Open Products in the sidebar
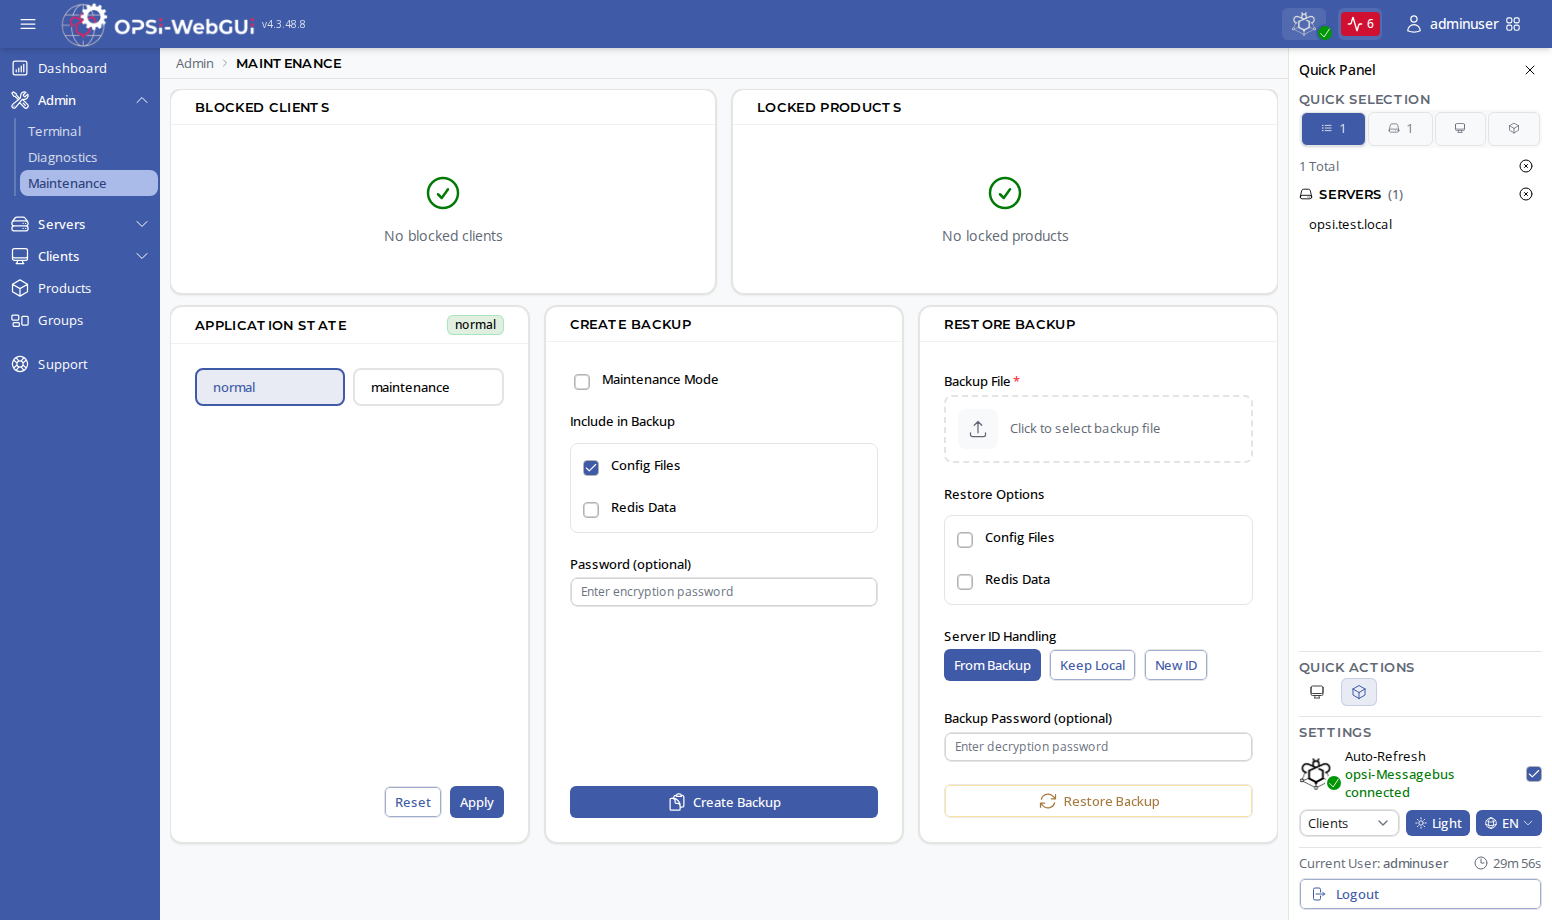 click(80, 288)
